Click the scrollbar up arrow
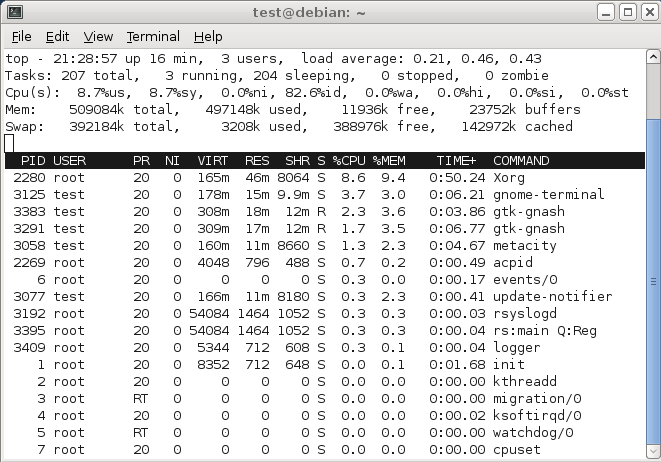 tap(653, 56)
